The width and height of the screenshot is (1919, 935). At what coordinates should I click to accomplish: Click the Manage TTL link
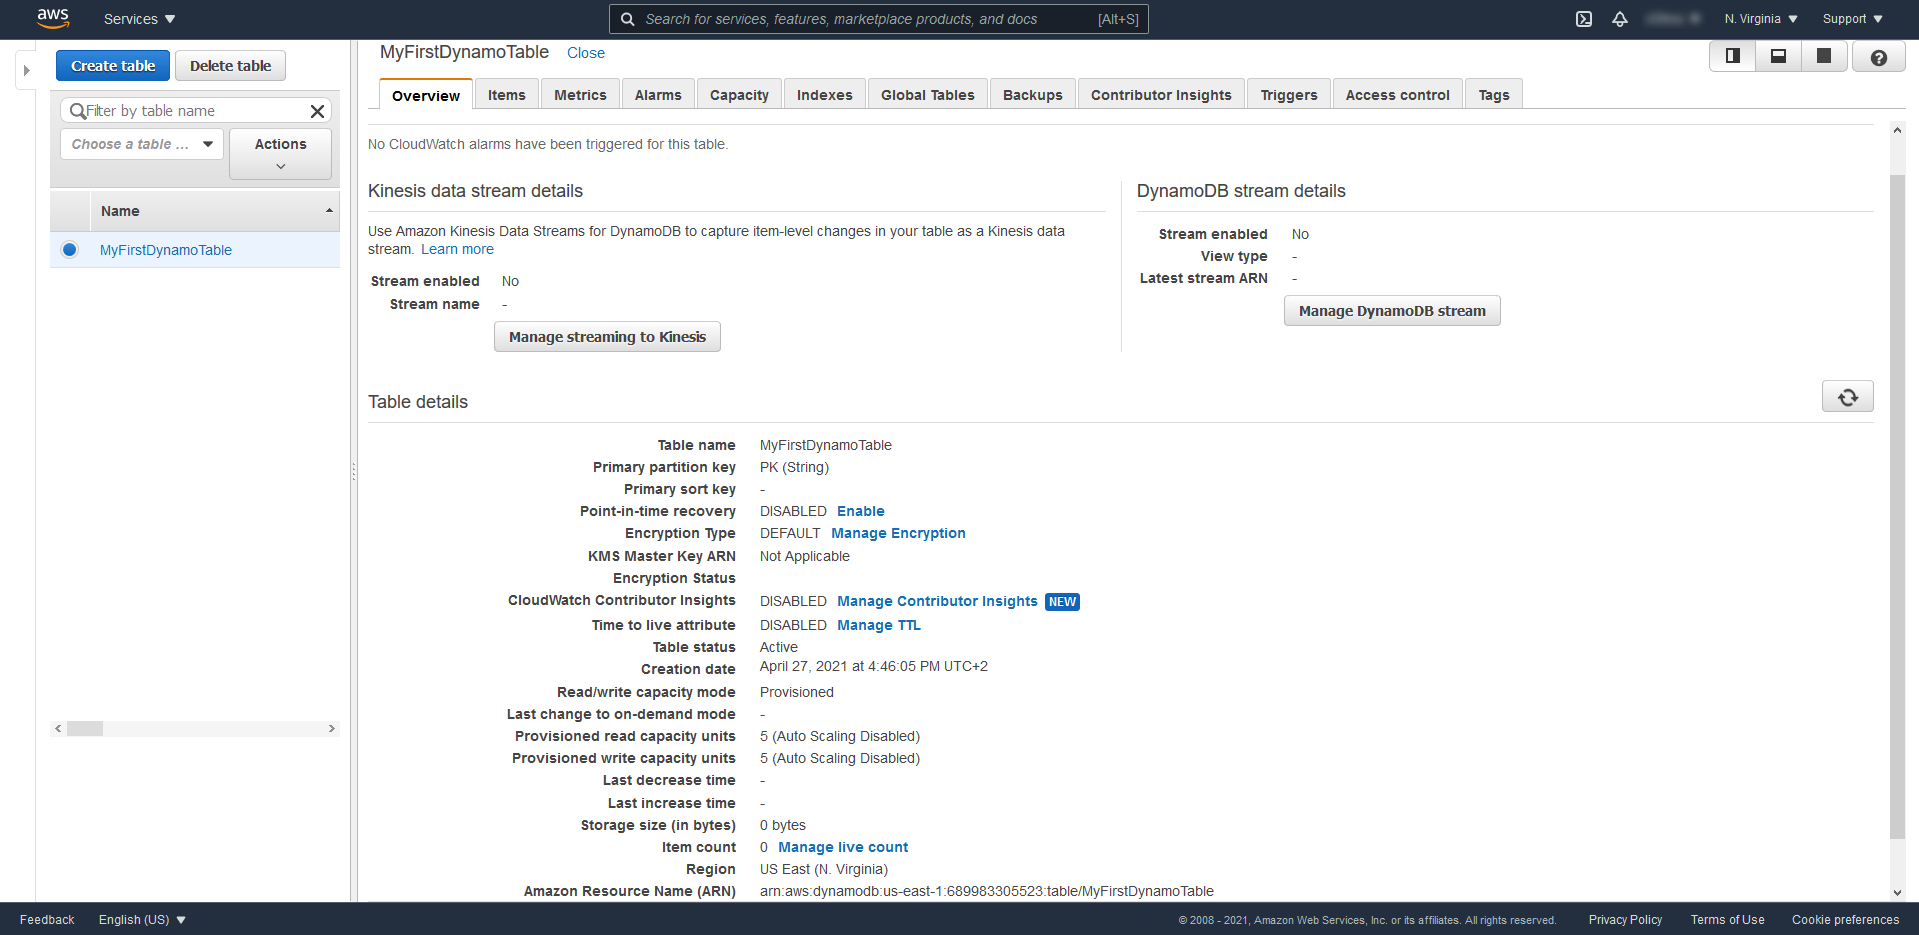(879, 625)
